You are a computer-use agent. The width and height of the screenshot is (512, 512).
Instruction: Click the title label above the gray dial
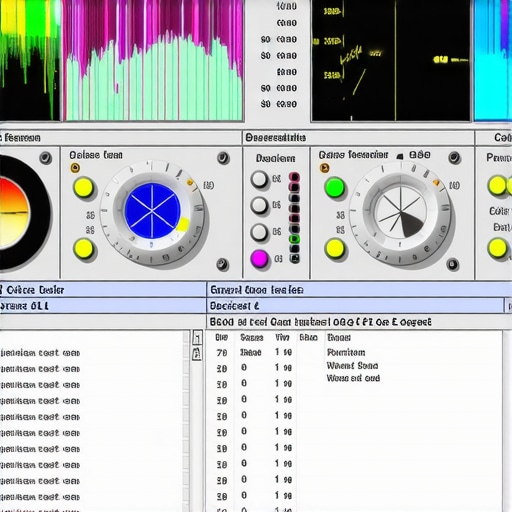tap(353, 155)
